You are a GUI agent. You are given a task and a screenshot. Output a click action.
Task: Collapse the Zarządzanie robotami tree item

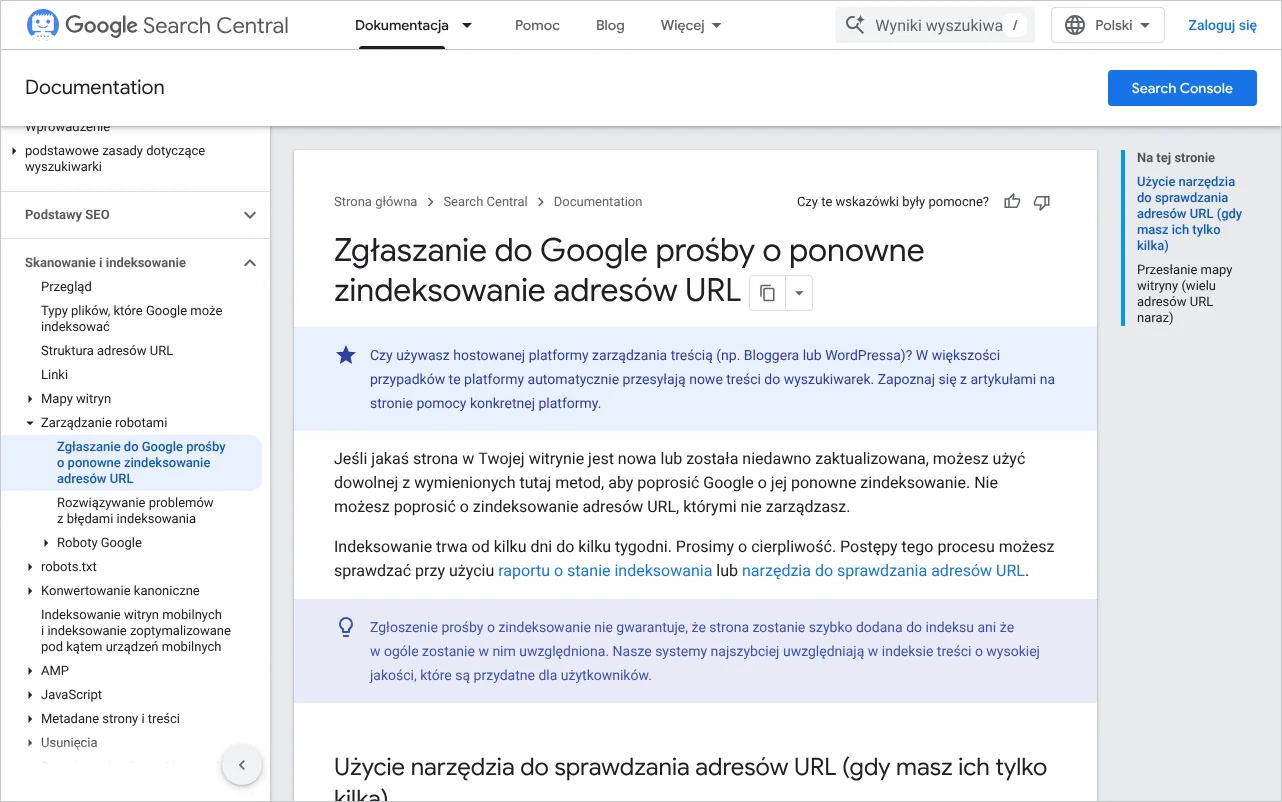[30, 423]
